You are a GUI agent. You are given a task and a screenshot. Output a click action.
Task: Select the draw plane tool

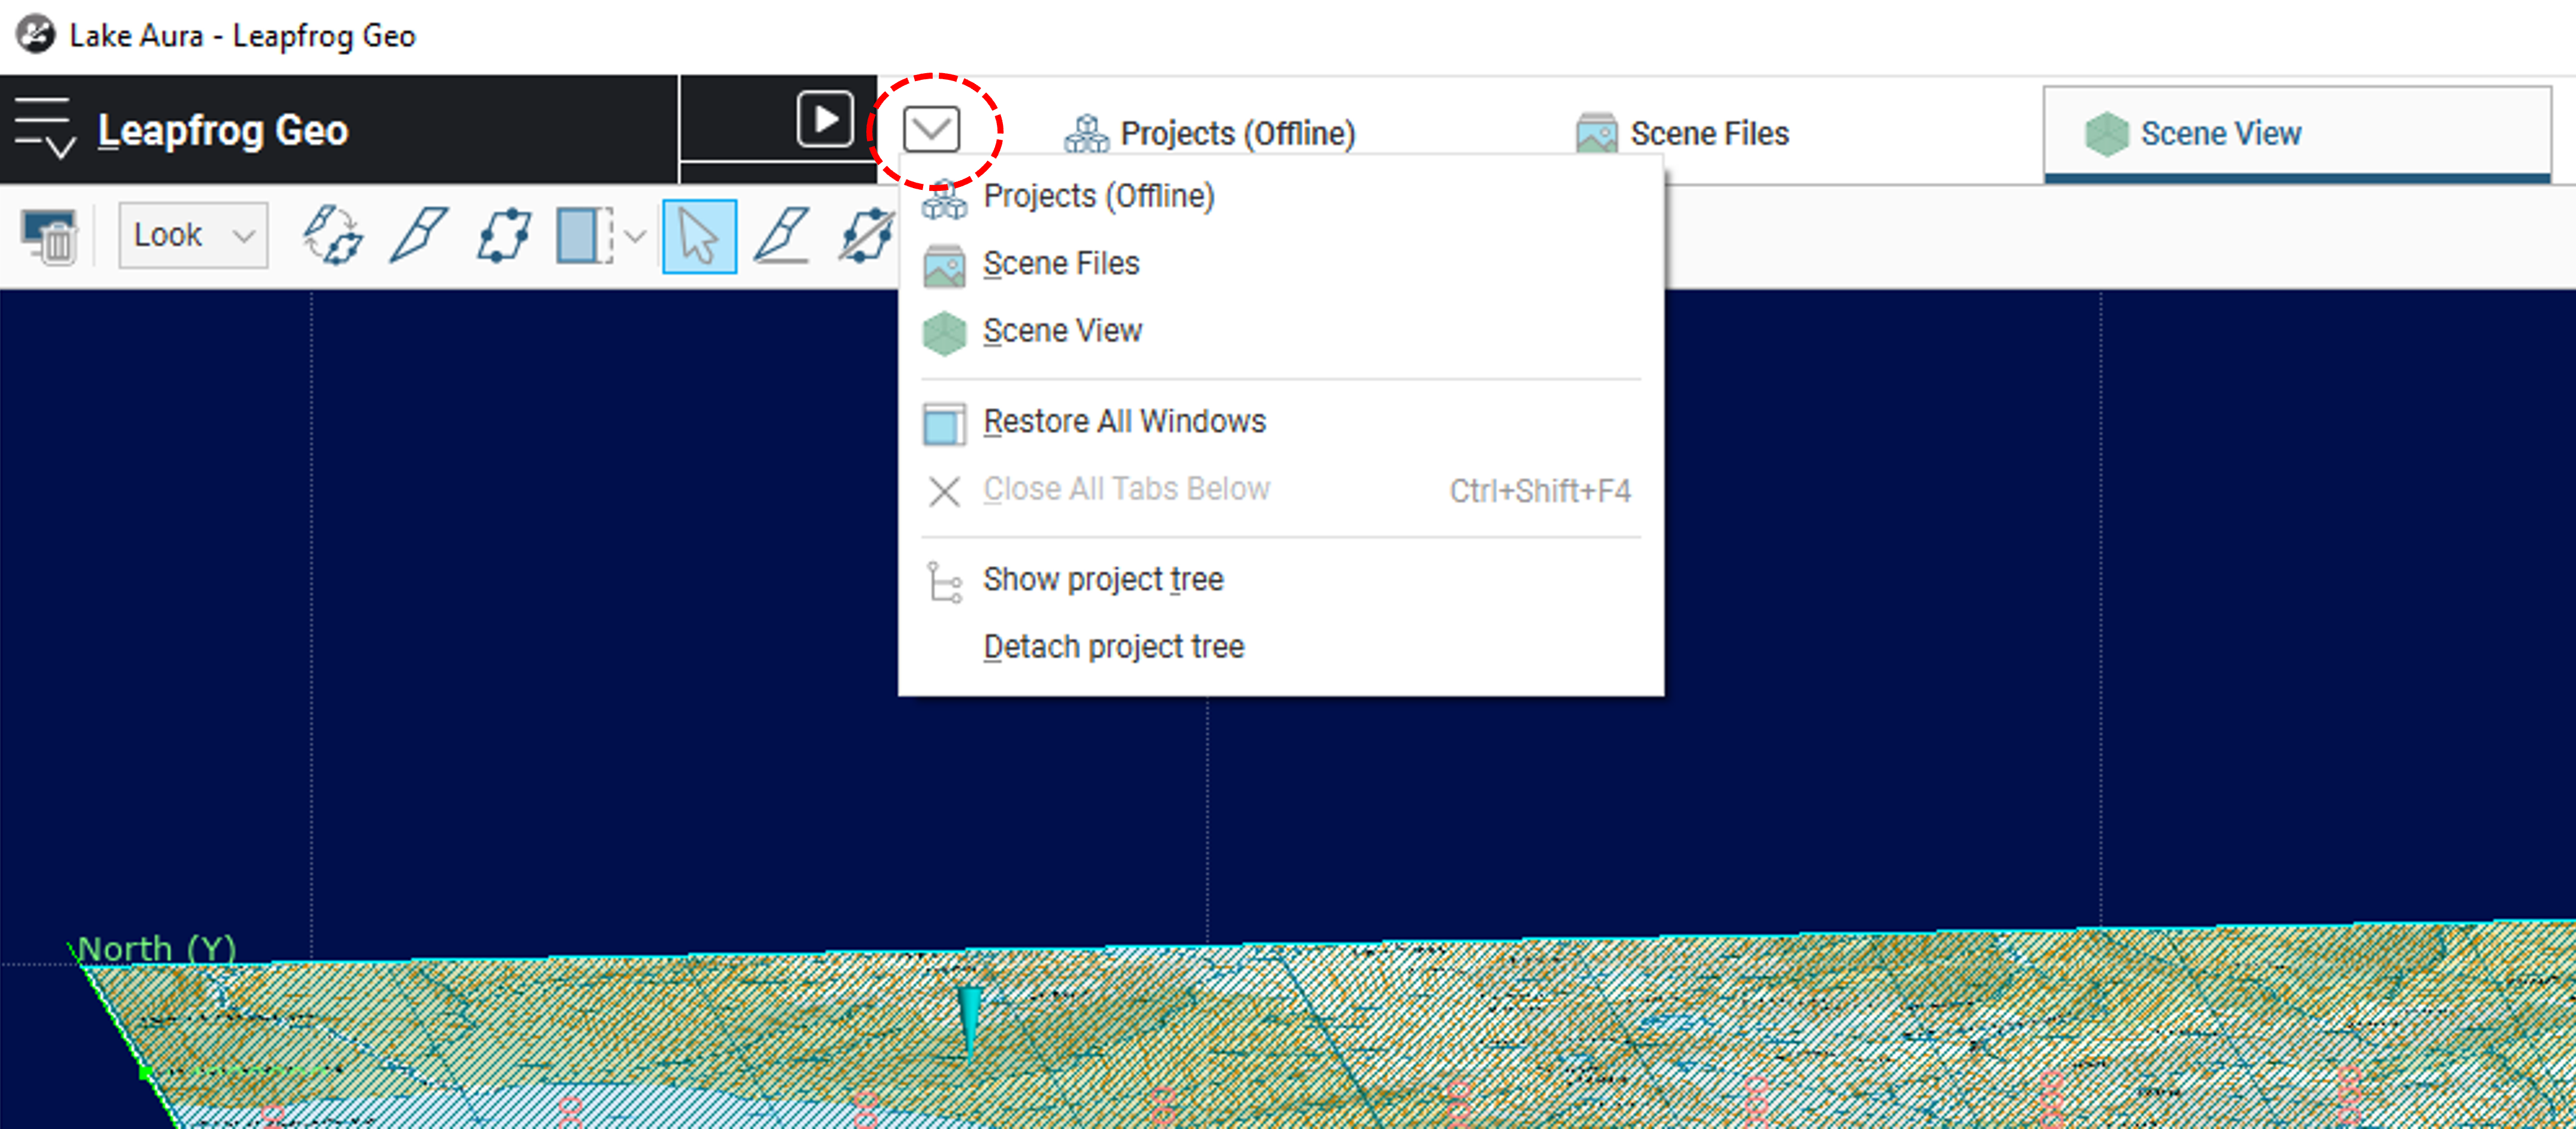click(x=503, y=236)
